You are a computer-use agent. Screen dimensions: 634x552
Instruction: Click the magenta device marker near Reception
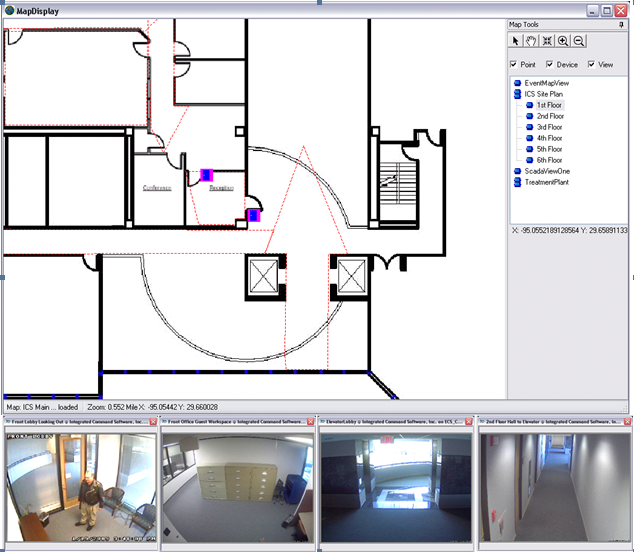tap(208, 175)
